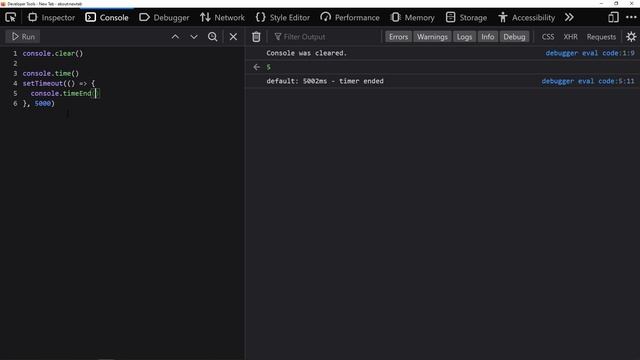Viewport: 640px width, 360px height.
Task: Open the Style Editor tab
Action: point(282,18)
